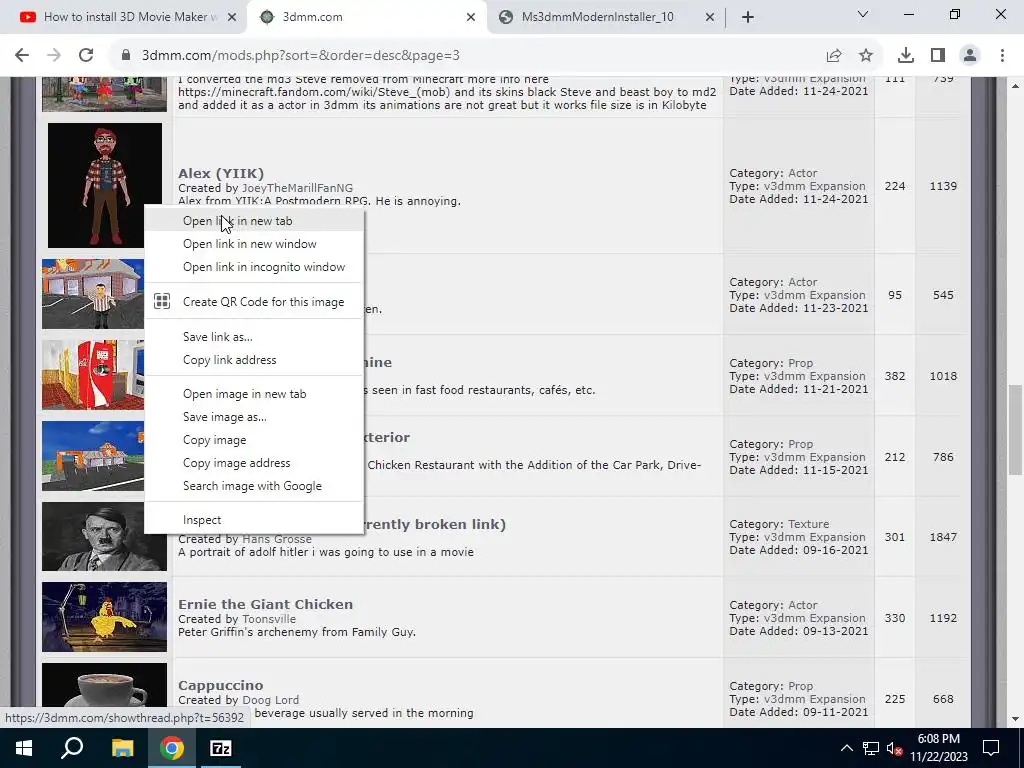Select Search image with Google

pyautogui.click(x=254, y=485)
